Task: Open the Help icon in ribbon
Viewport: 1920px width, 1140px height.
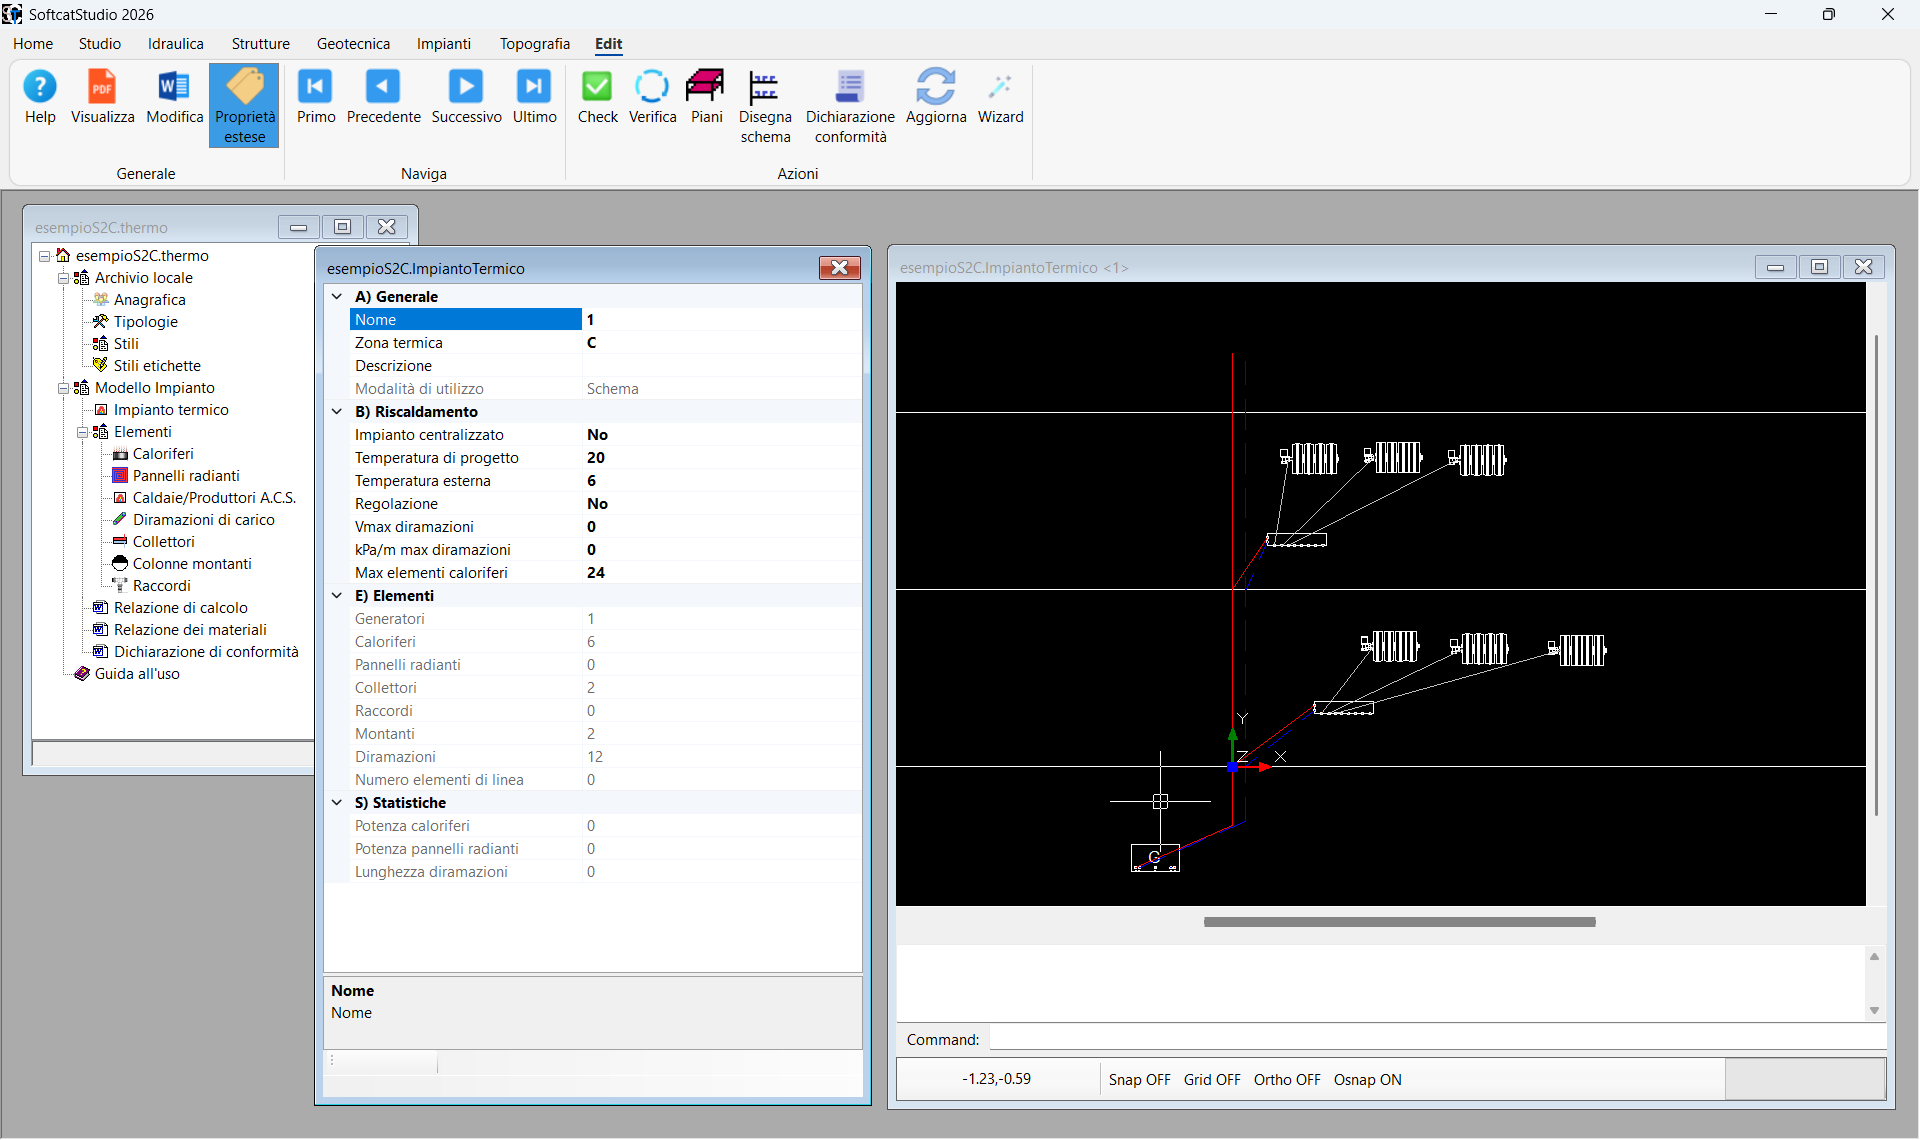Action: (x=40, y=97)
